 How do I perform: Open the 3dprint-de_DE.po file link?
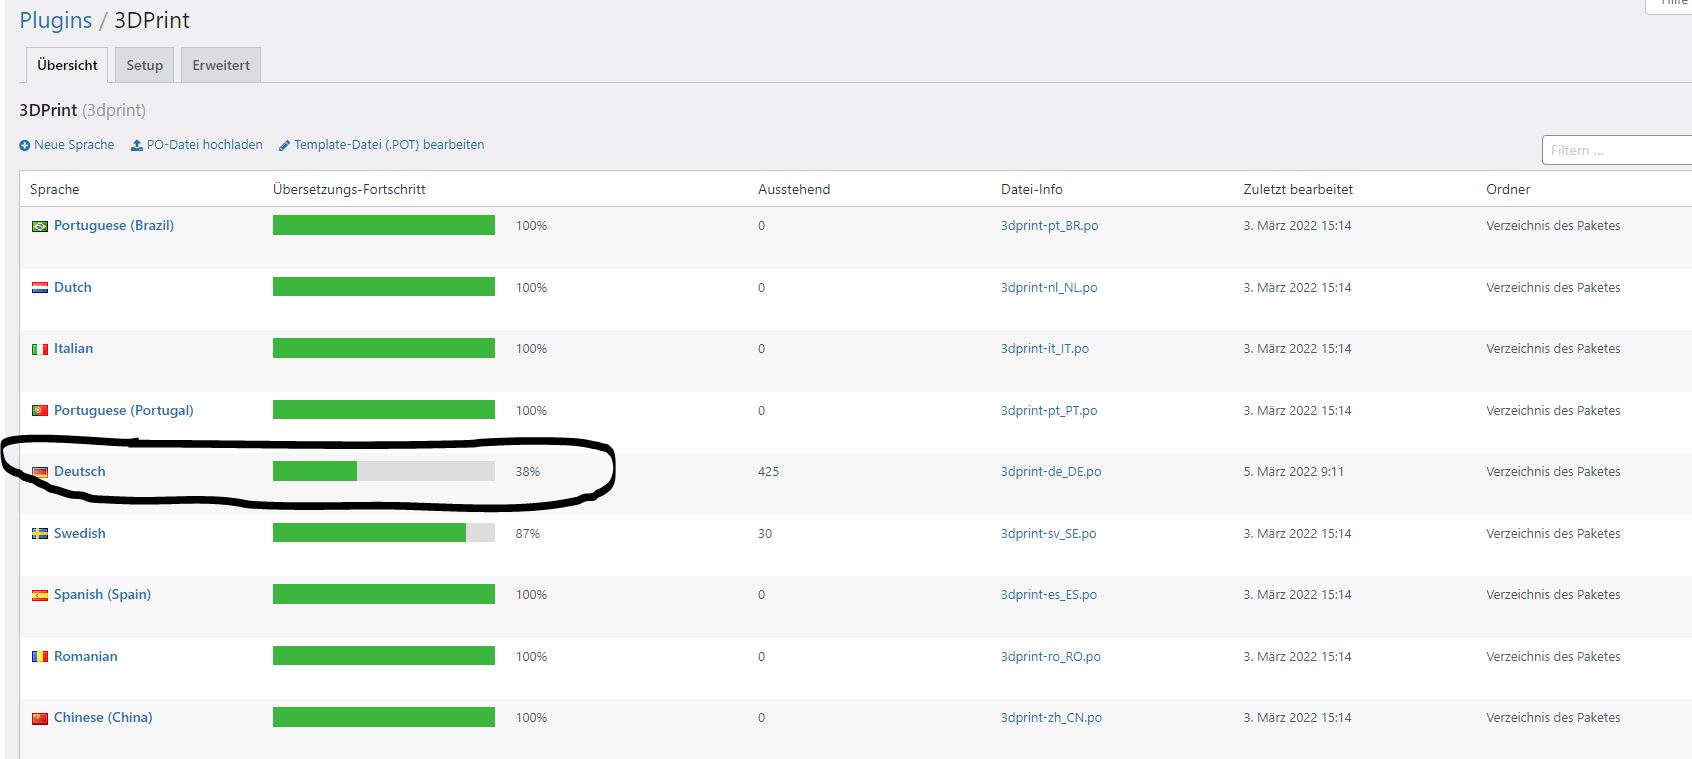pos(1051,472)
